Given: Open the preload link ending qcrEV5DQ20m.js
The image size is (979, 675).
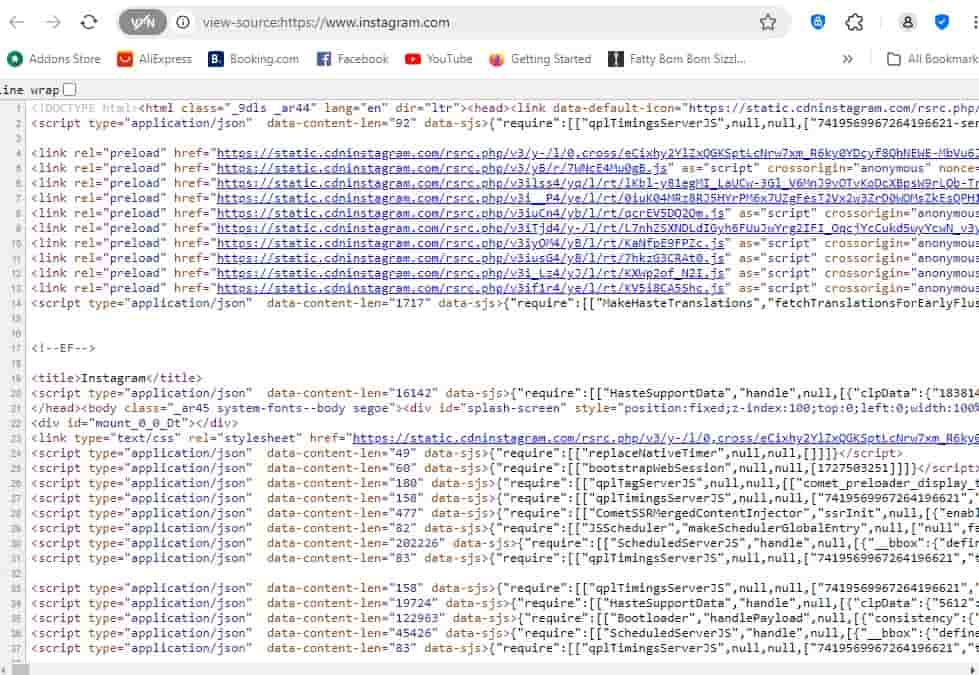Looking at the screenshot, I should point(471,214).
